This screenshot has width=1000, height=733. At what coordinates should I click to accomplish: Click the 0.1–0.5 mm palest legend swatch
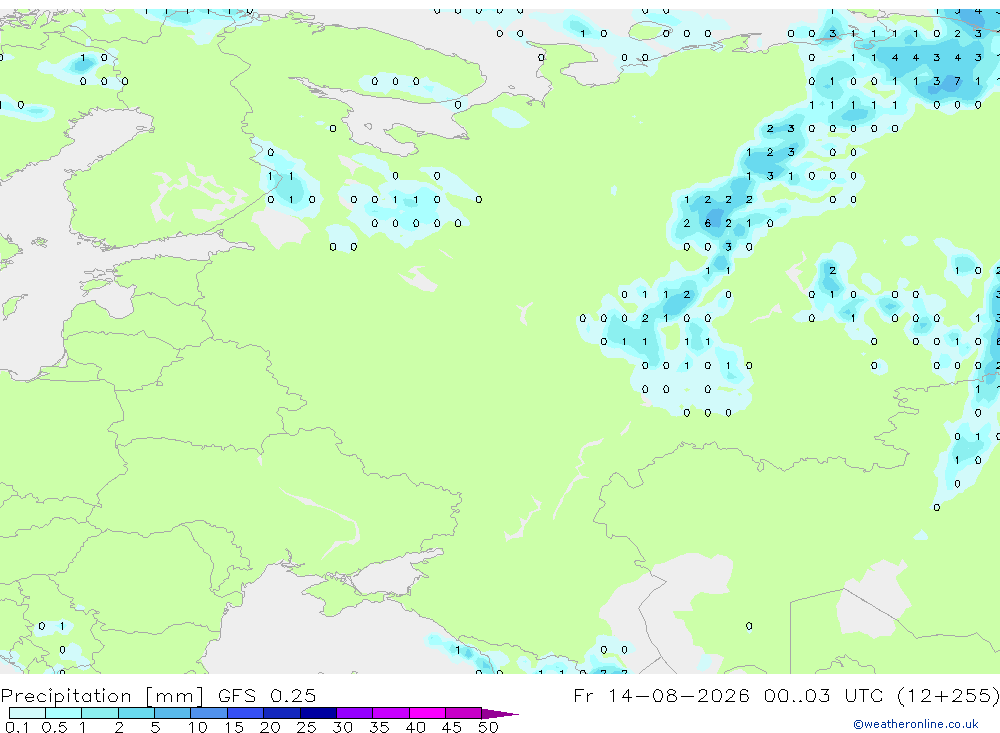pyautogui.click(x=27, y=713)
